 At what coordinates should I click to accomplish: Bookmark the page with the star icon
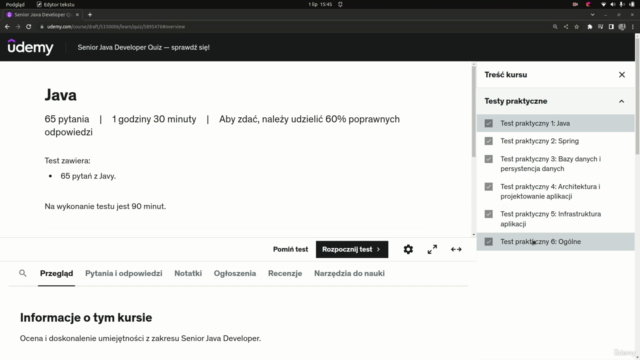click(576, 27)
